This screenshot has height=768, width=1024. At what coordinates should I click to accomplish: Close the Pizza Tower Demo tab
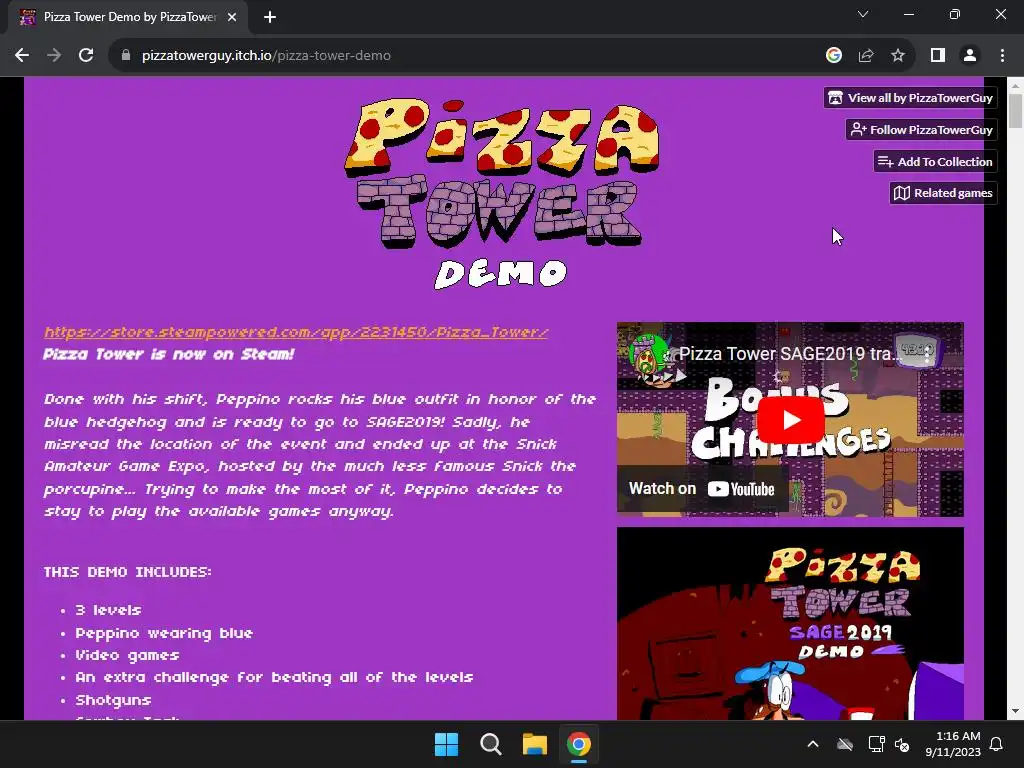(x=232, y=17)
